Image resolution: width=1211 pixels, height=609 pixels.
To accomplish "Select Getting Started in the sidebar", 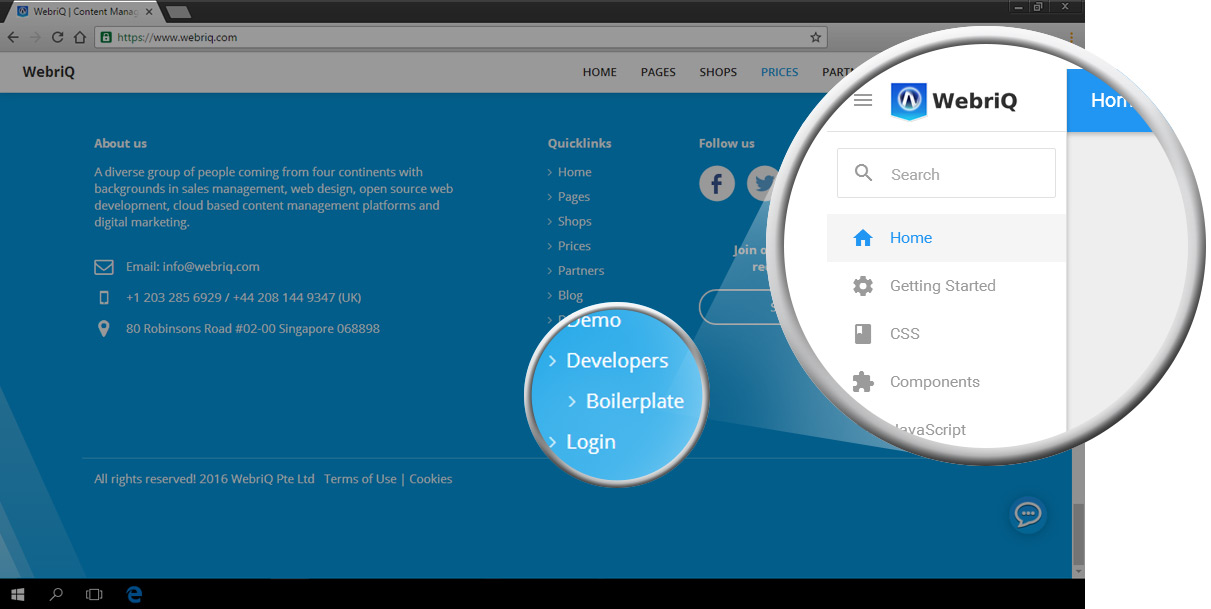I will coord(942,286).
